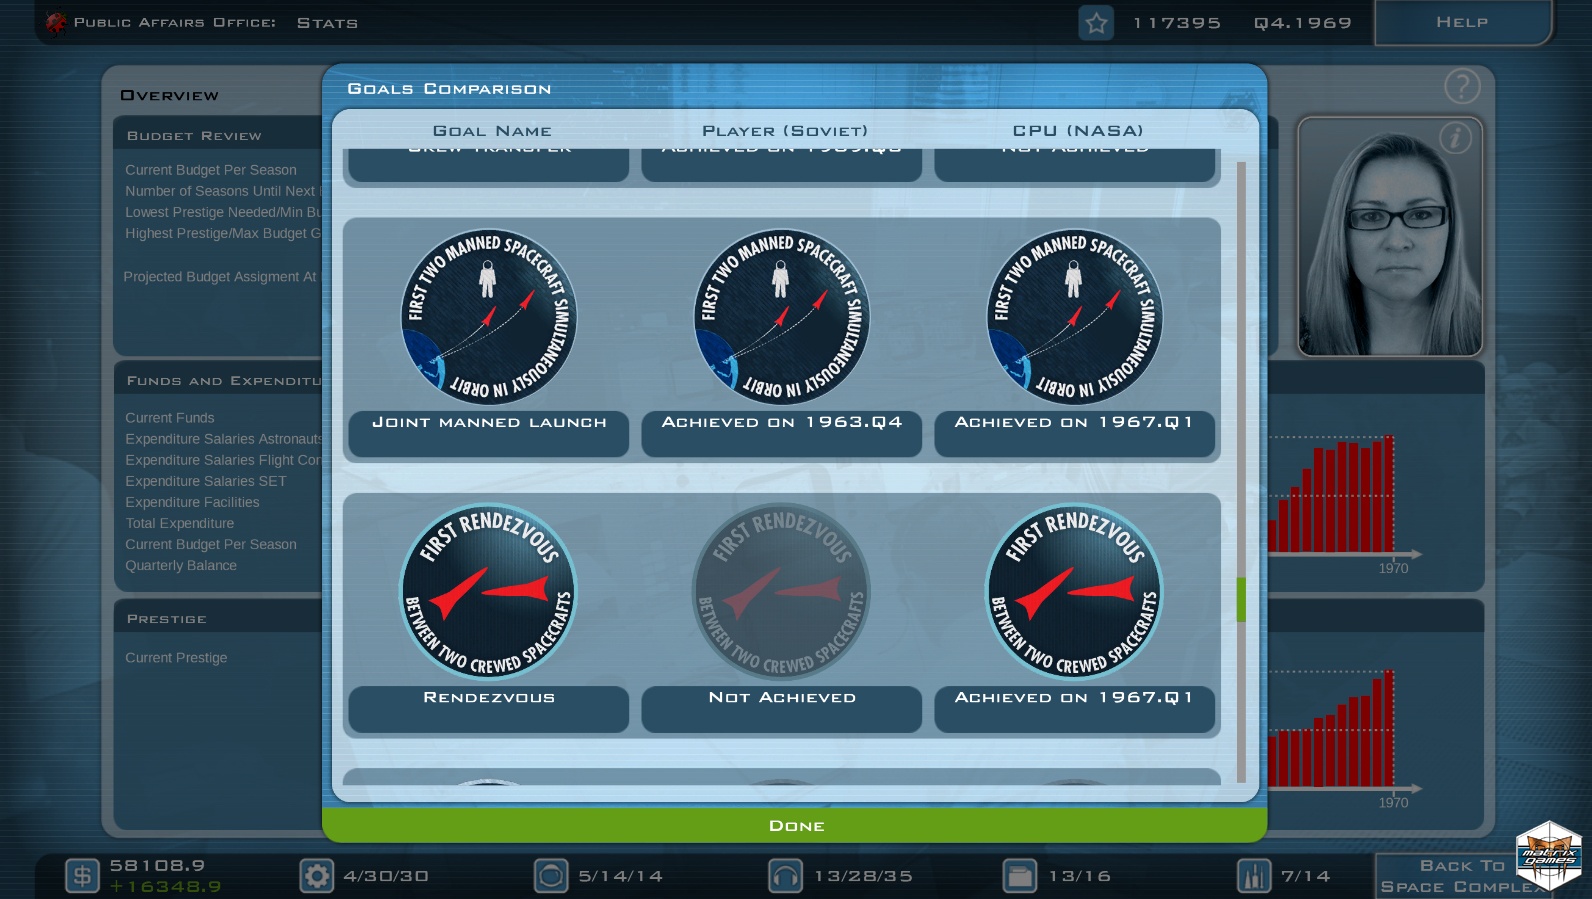Click the info icon on the portrait
1592x899 pixels.
coord(1456,138)
